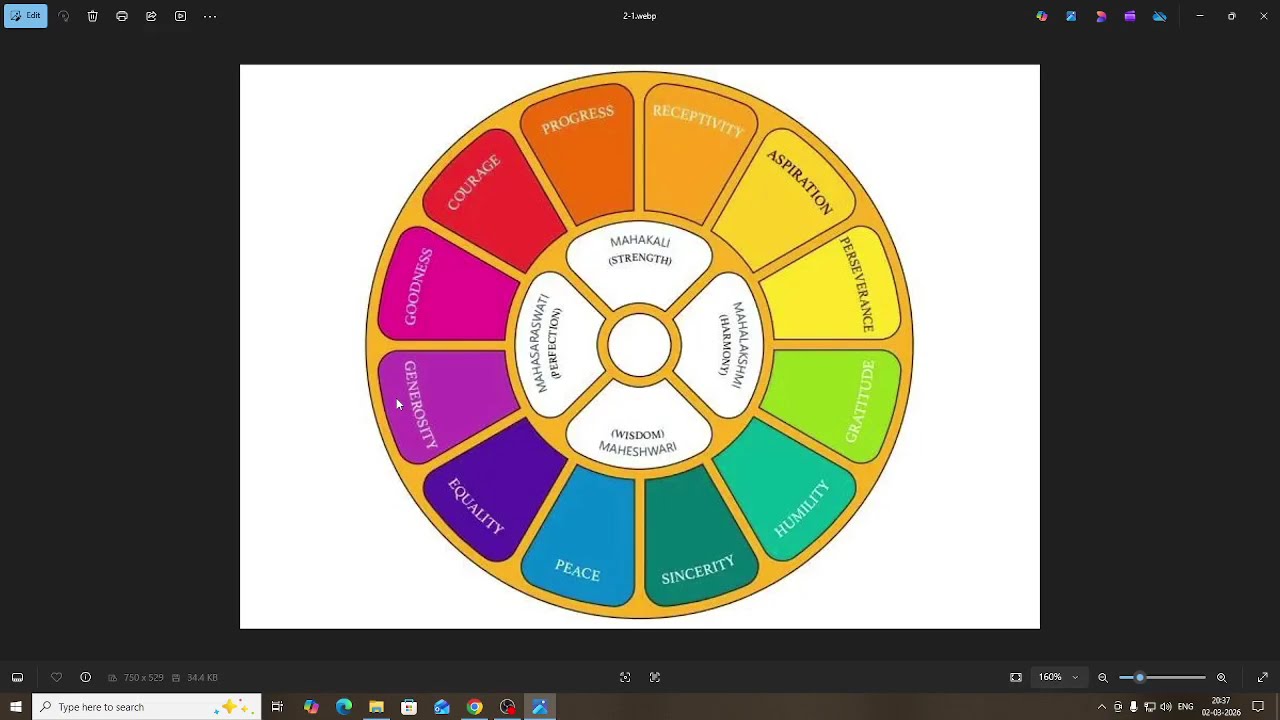Open Outlook from the taskbar
1280x720 pixels.
(x=442, y=707)
